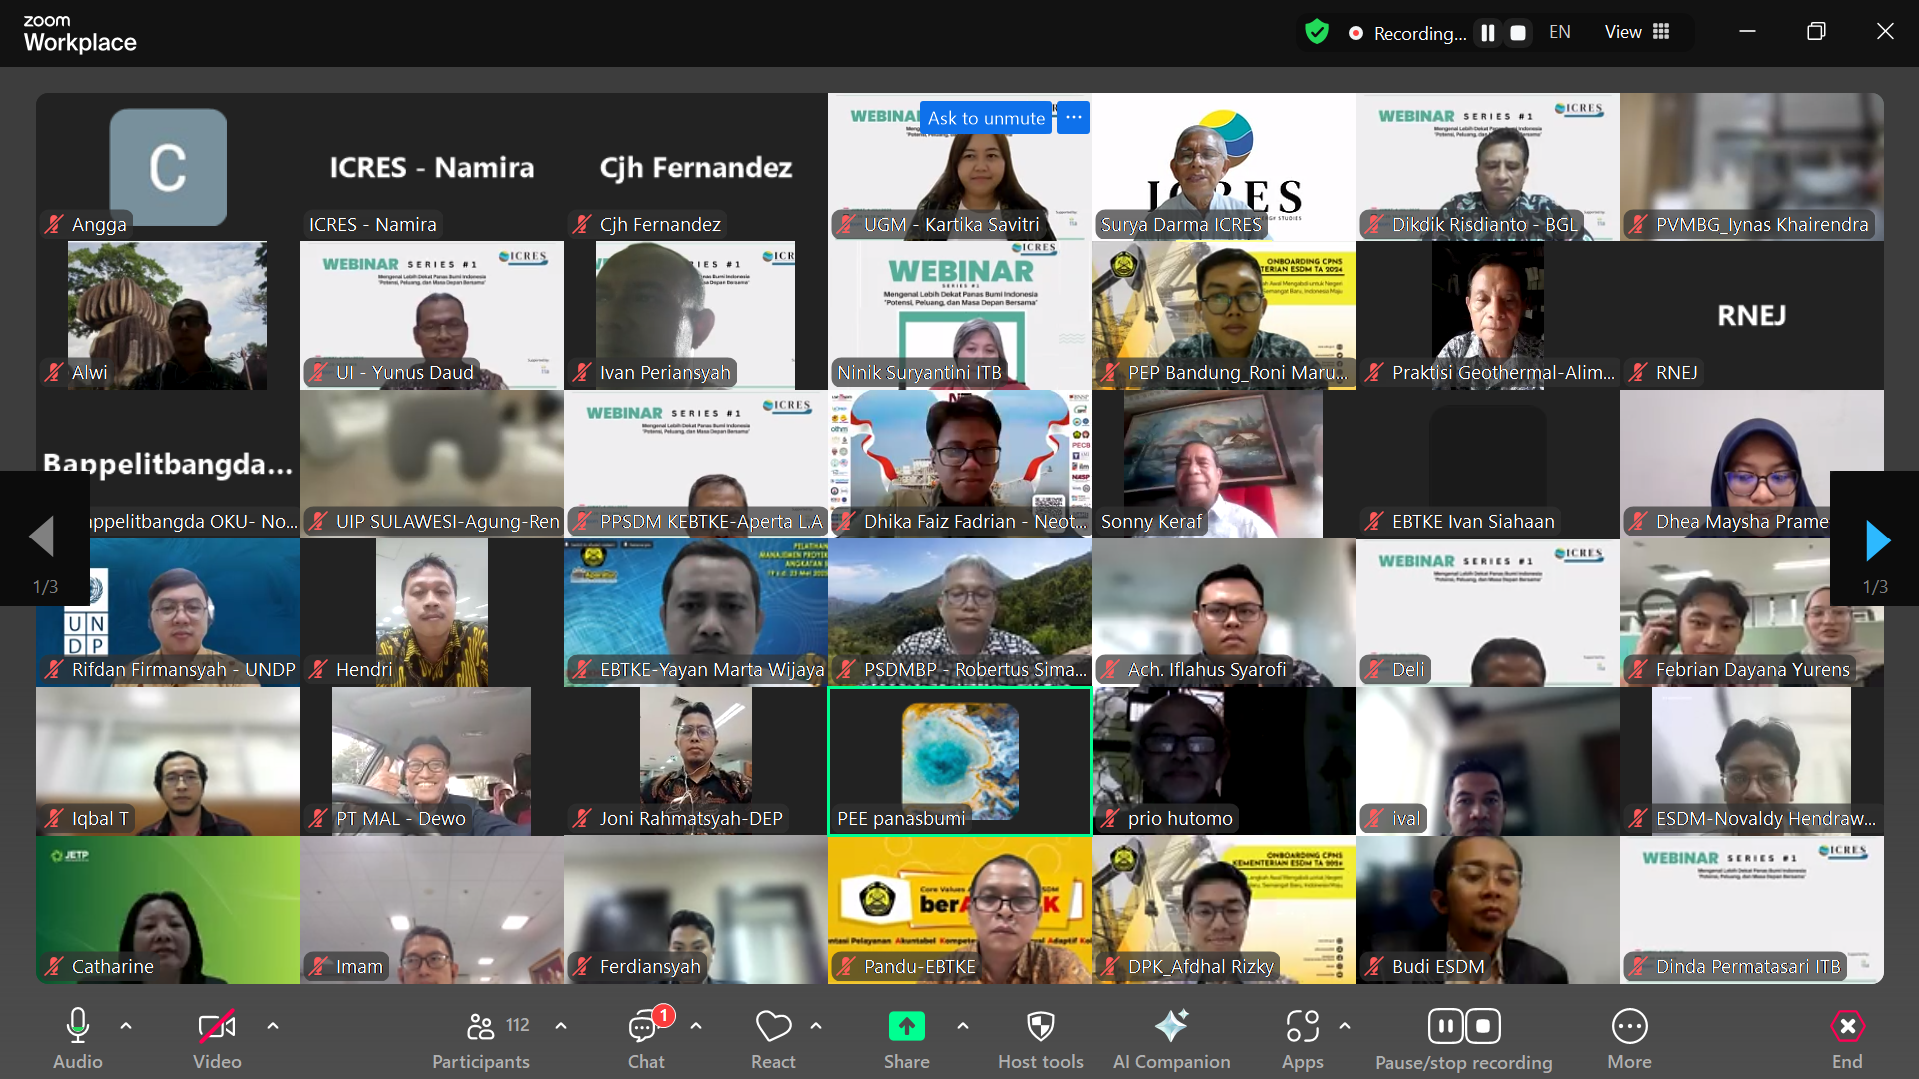The width and height of the screenshot is (1919, 1079).
Task: Open the View layout menu
Action: [x=1637, y=32]
